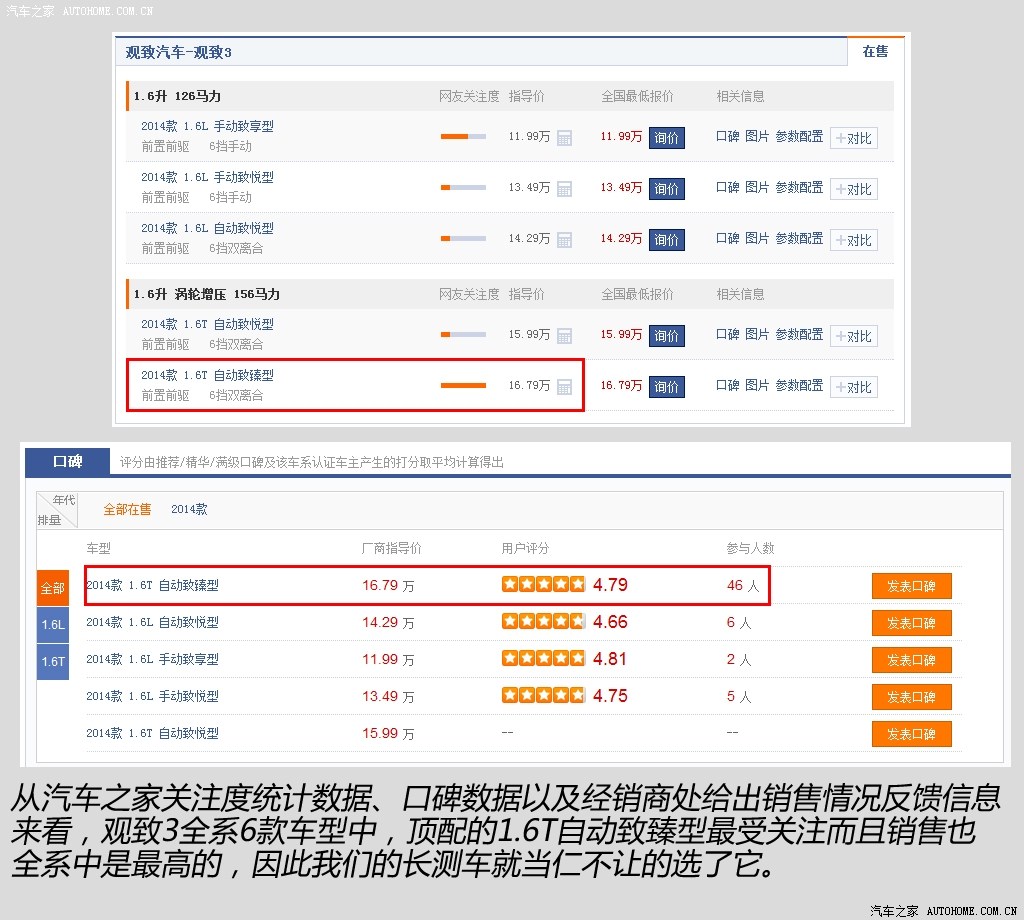Open the calculator icon beside 14.29万 guide price
The height and width of the screenshot is (920, 1024).
pos(564,240)
